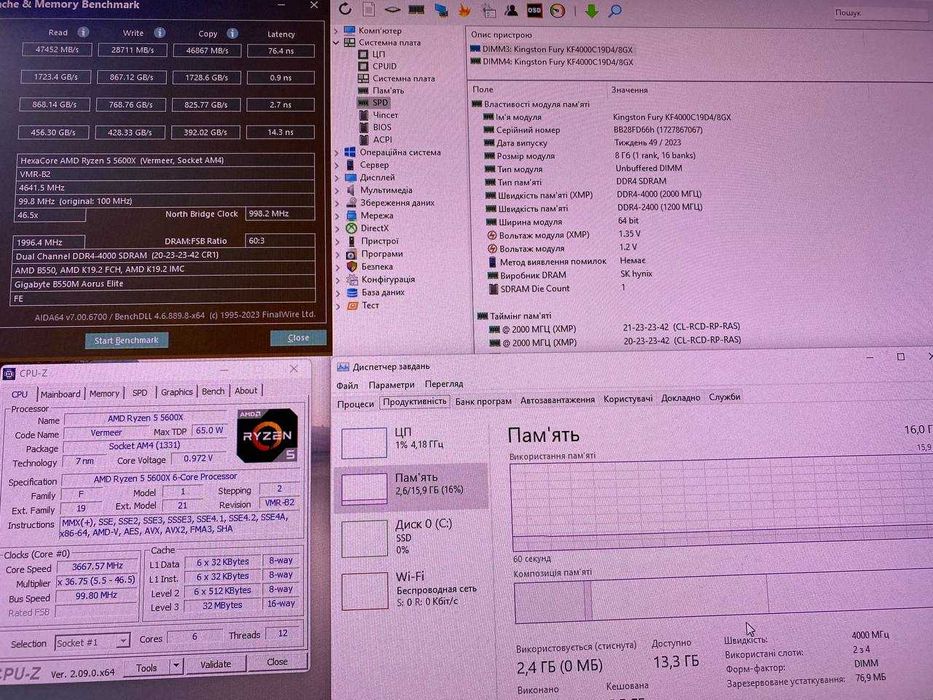Click the Tools button in CPU-Z
933x700 pixels.
pos(146,667)
